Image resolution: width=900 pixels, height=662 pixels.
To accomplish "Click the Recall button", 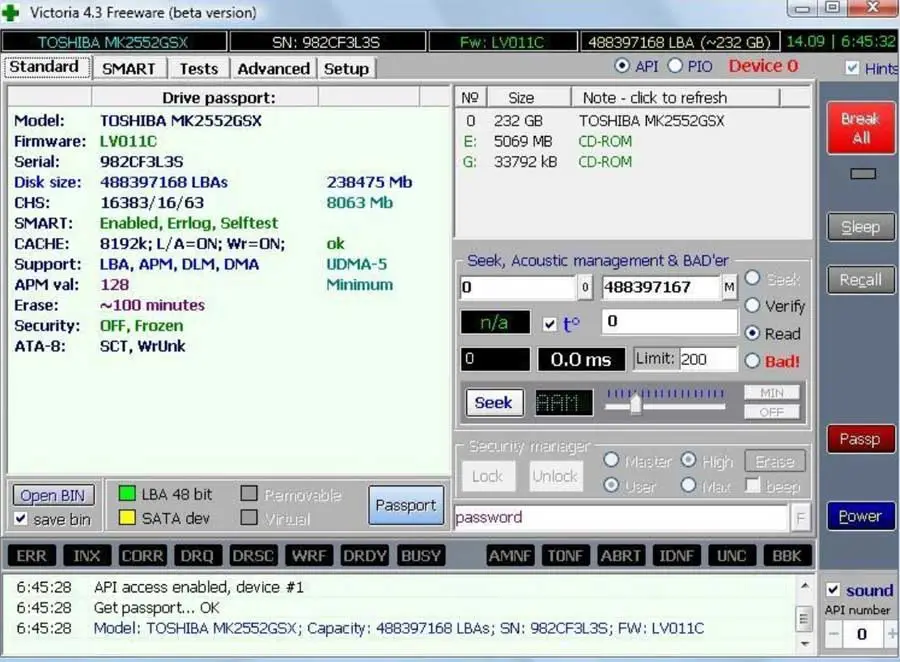I will click(861, 280).
